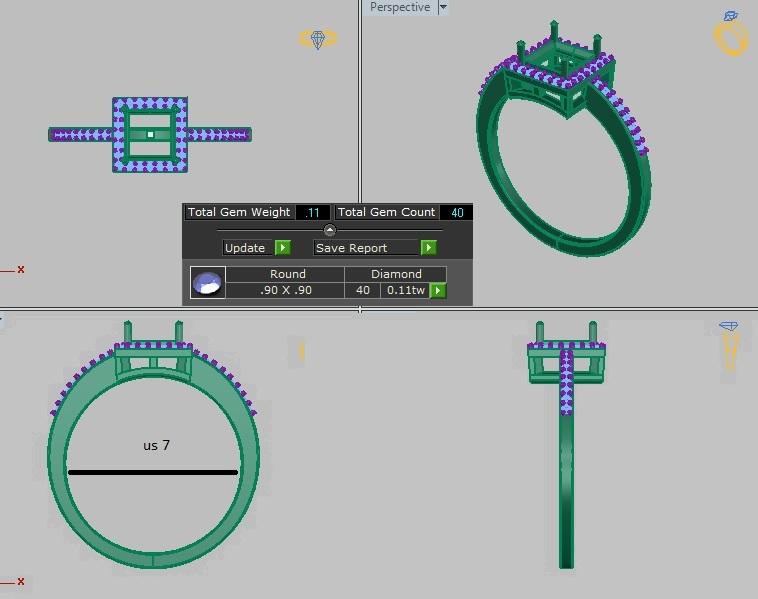758x599 pixels.
Task: Select the ring model in the perspective view
Action: point(563,139)
